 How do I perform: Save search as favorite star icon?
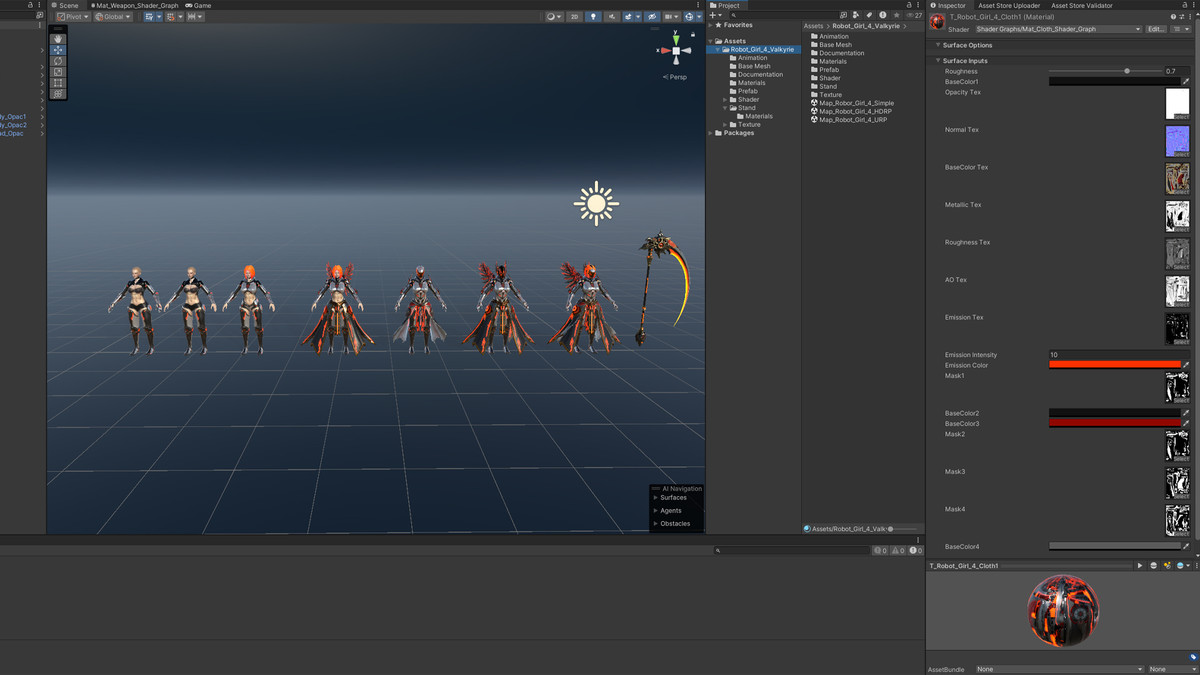pos(896,16)
